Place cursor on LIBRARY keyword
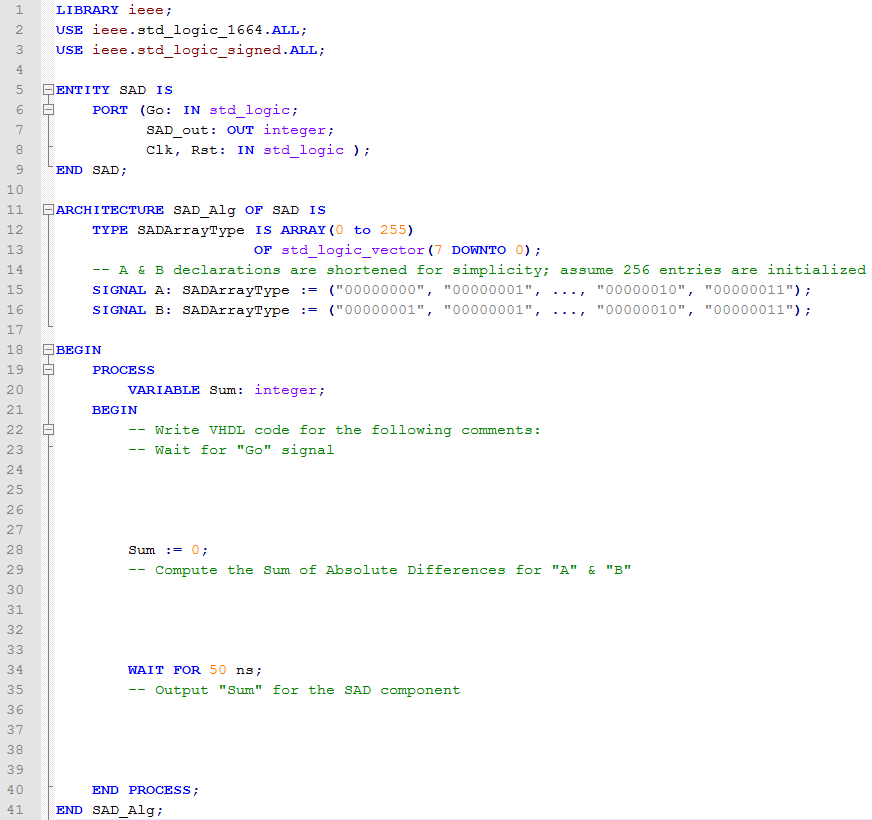Image resolution: width=872 pixels, height=820 pixels. [x=87, y=10]
